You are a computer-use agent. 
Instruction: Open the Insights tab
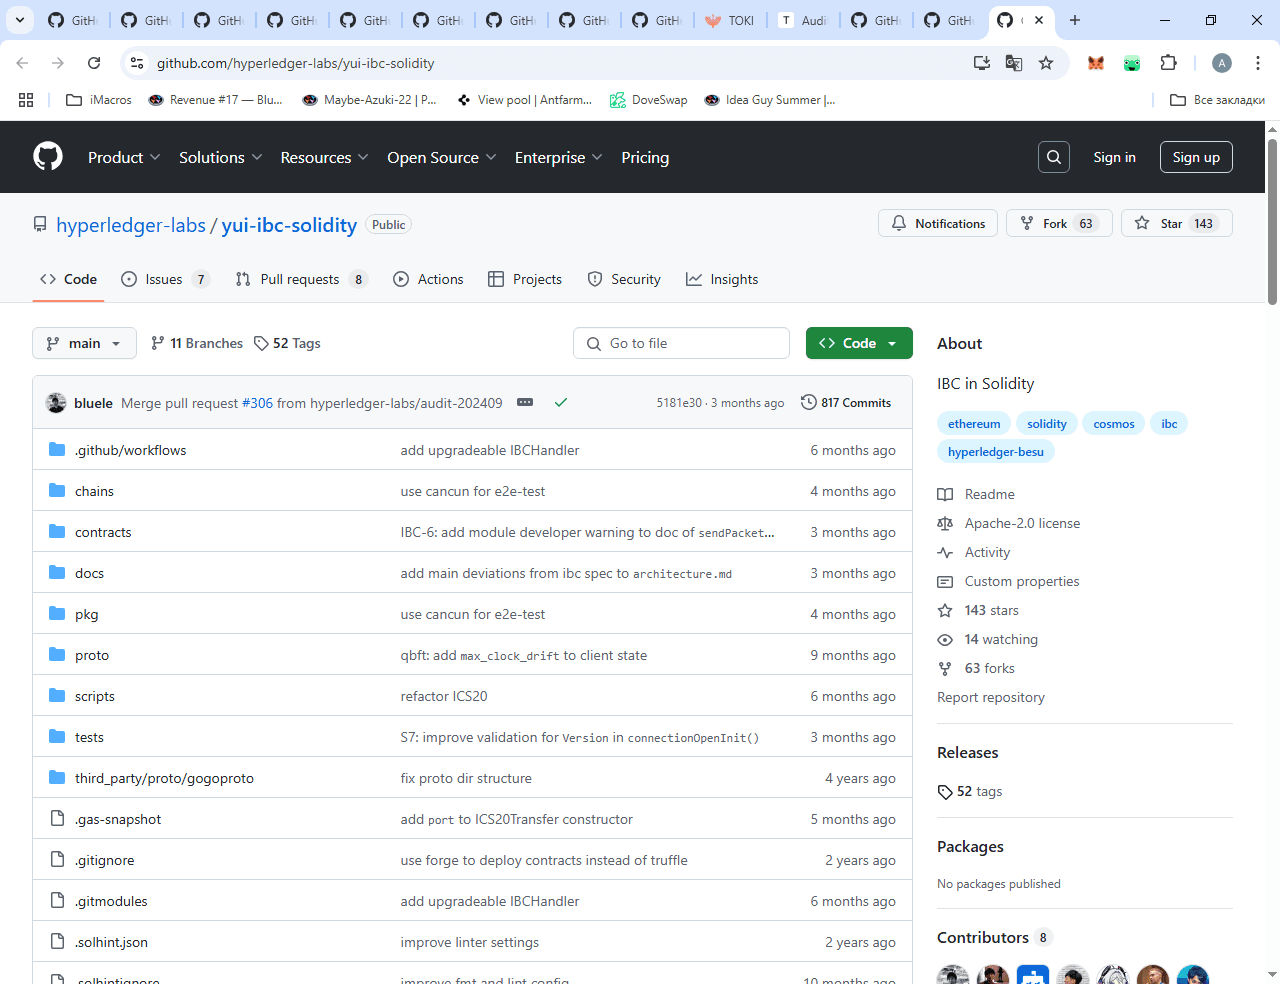[722, 279]
